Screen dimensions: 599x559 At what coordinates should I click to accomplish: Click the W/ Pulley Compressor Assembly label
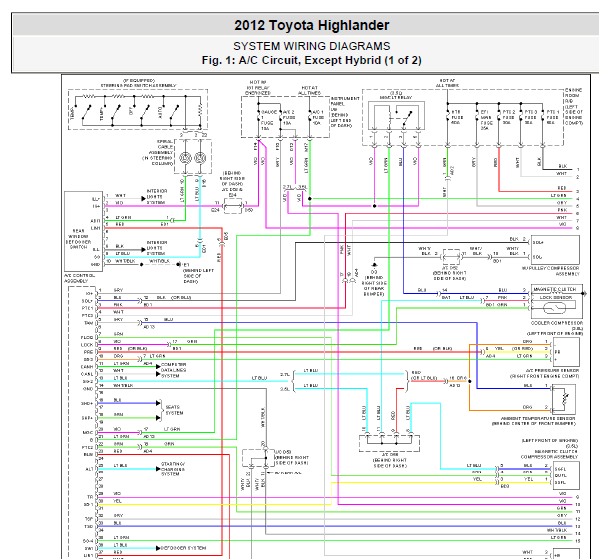point(550,271)
